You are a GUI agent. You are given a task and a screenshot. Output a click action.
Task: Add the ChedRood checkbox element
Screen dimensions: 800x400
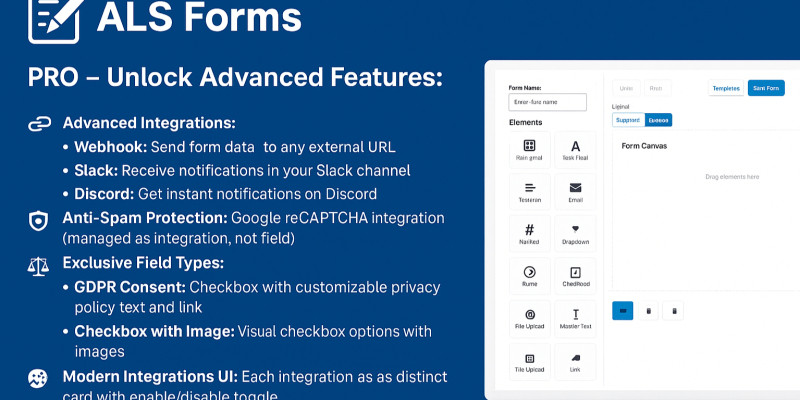(575, 275)
